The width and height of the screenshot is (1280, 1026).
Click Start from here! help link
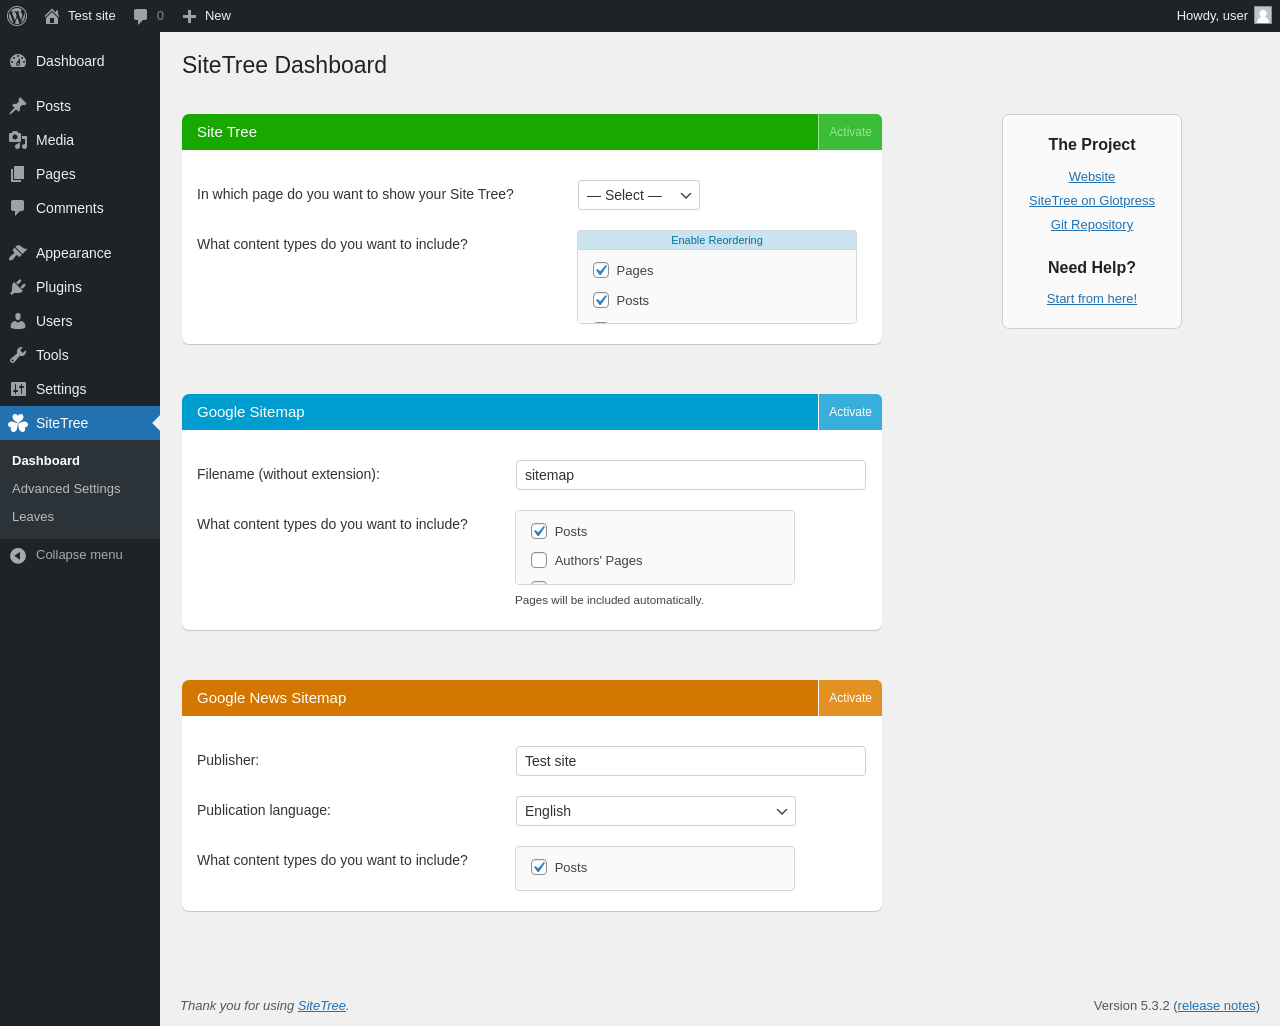pos(1092,299)
